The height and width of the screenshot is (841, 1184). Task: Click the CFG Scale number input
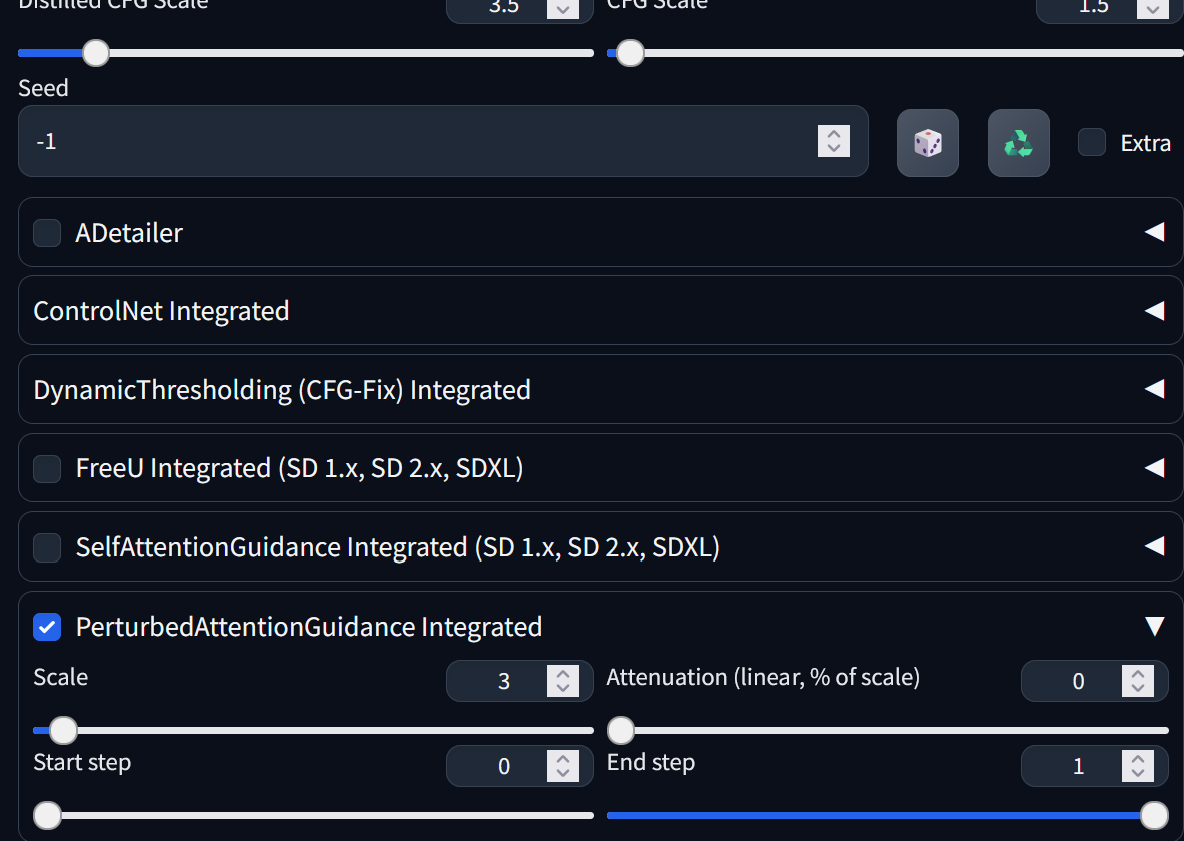(x=1108, y=9)
